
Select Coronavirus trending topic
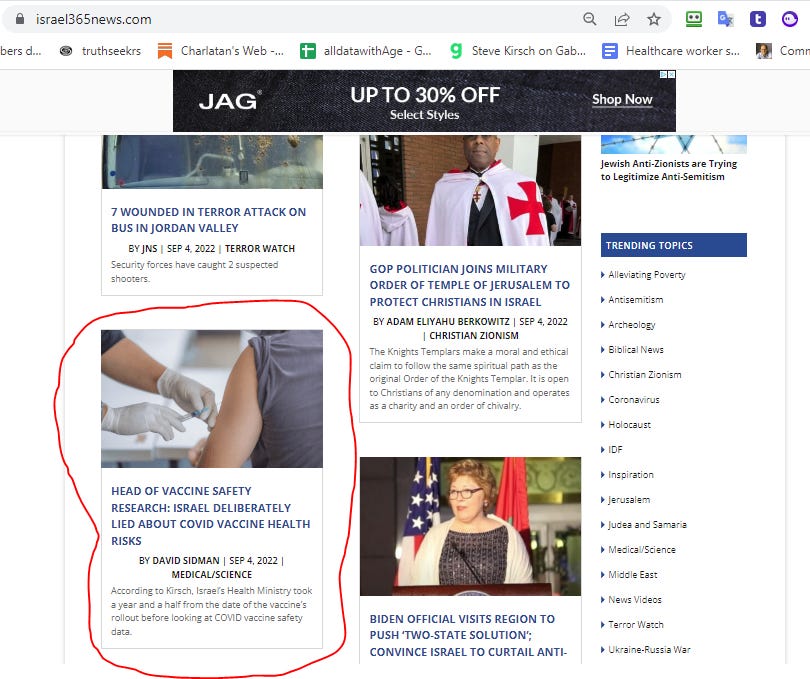(633, 399)
